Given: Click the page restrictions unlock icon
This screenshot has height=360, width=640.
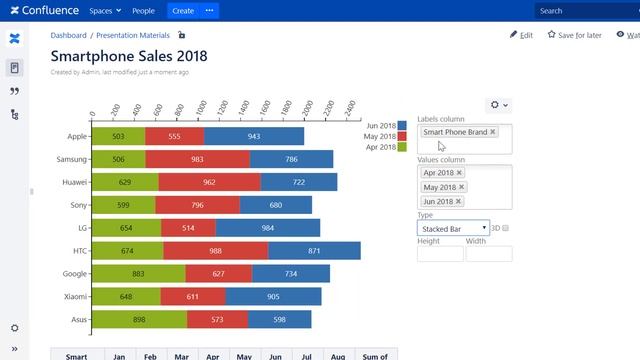Looking at the screenshot, I should coord(182,35).
